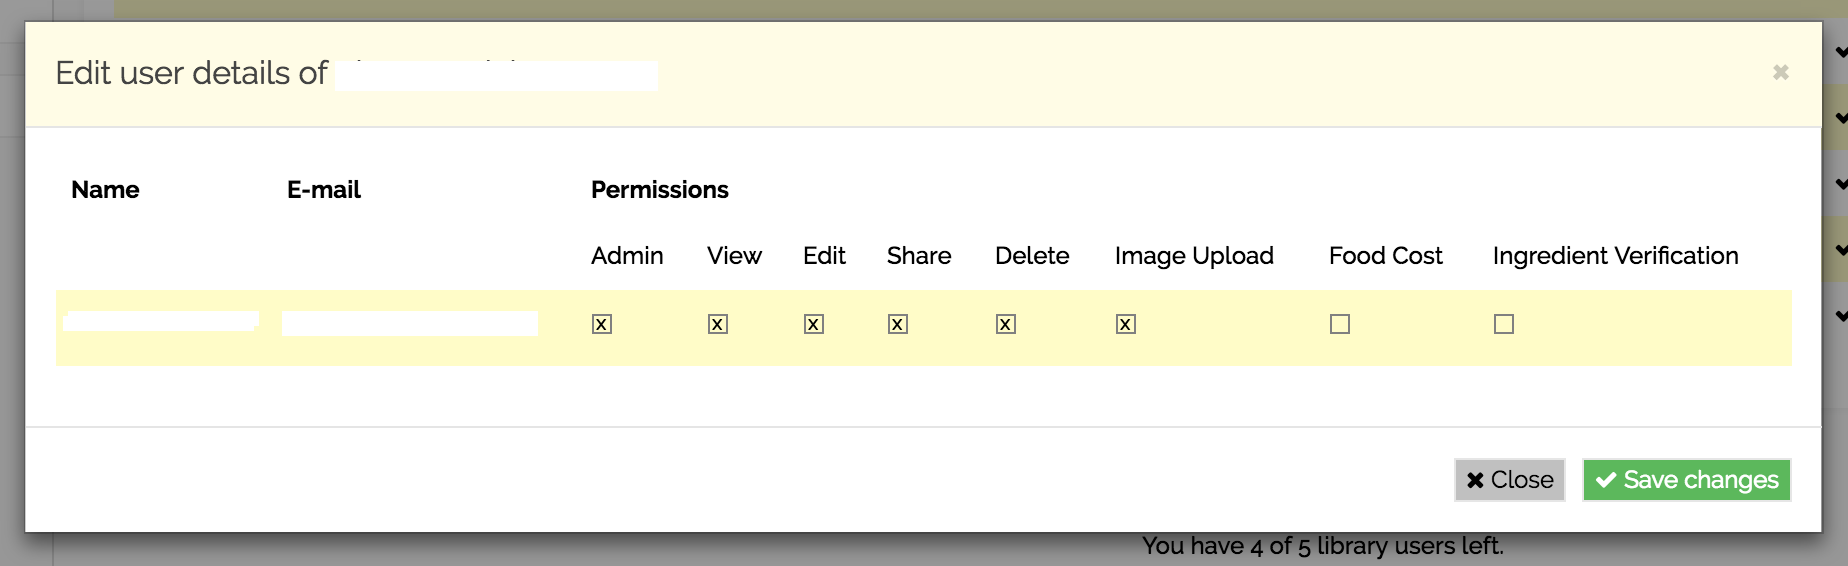Expand the bottom chevron on right edge
Screen dimensions: 1848x566
(1841, 316)
